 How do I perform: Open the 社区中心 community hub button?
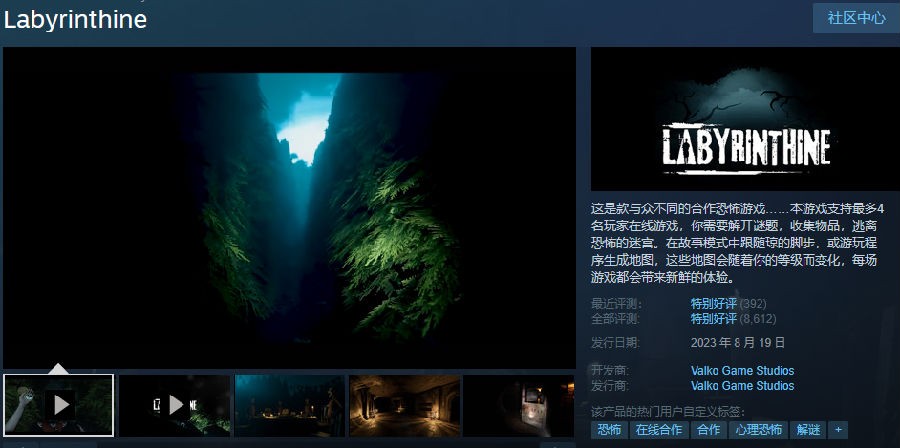click(x=856, y=18)
